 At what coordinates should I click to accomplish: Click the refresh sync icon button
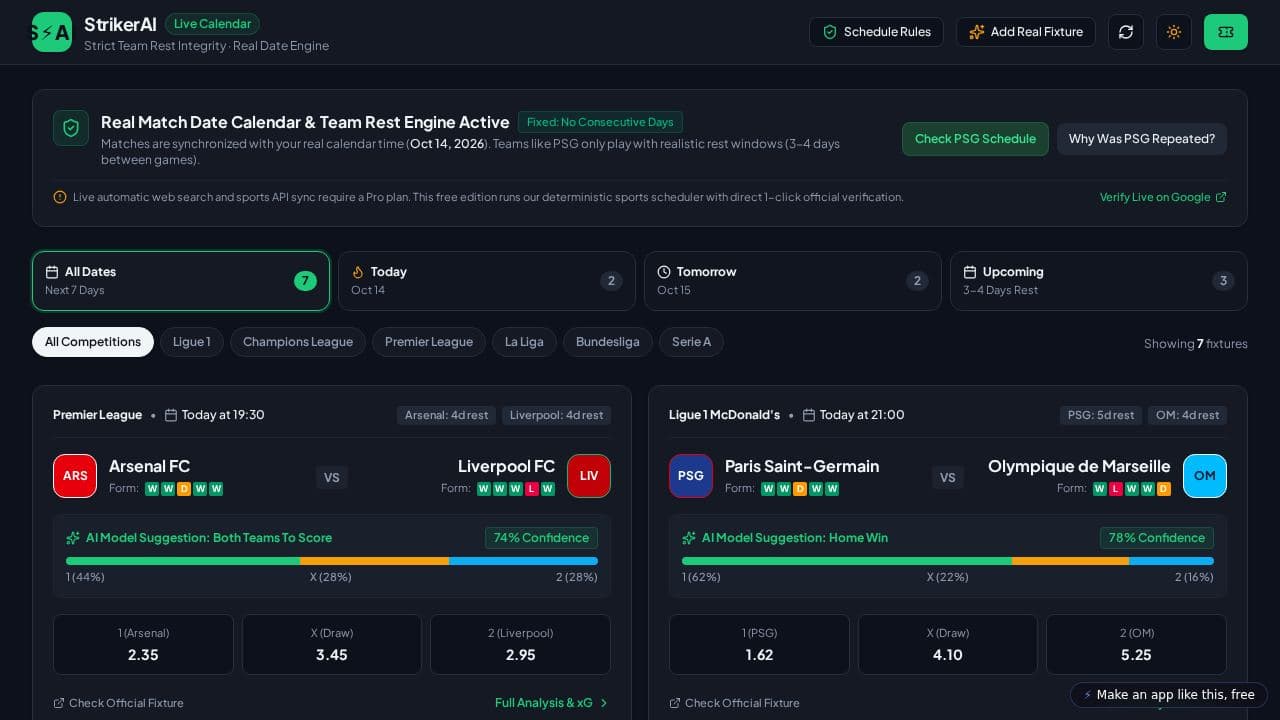pyautogui.click(x=1126, y=32)
